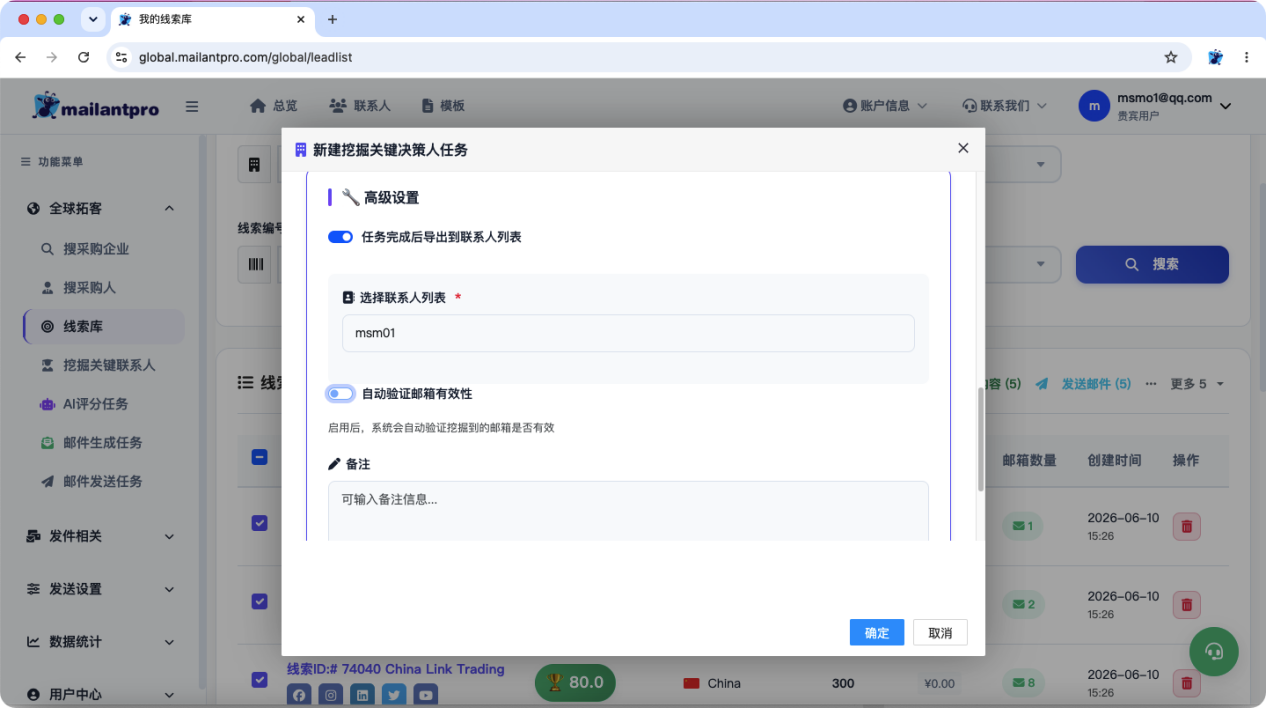Open the YouTube icon for China Link Trading
This screenshot has width=1266, height=708.
426,695
